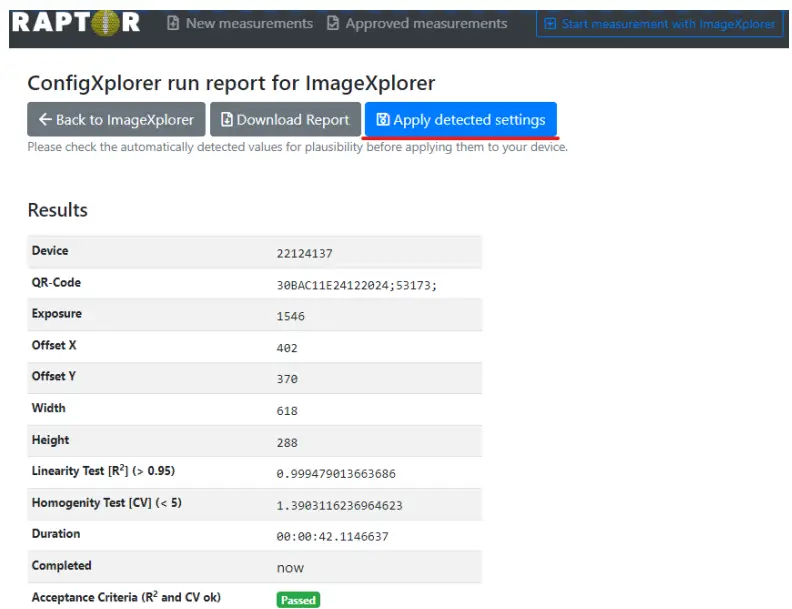The image size is (792, 609).
Task: Click the Width row label
Action: 48,408
